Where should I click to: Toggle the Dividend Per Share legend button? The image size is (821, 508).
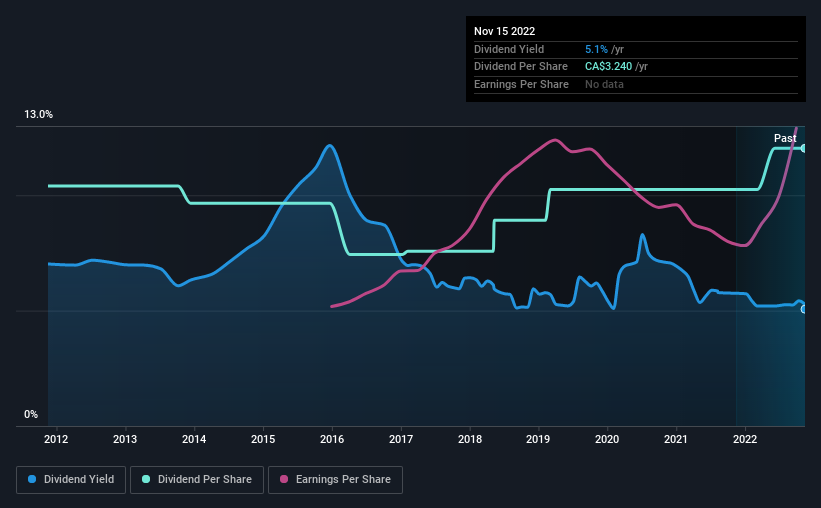(197, 479)
